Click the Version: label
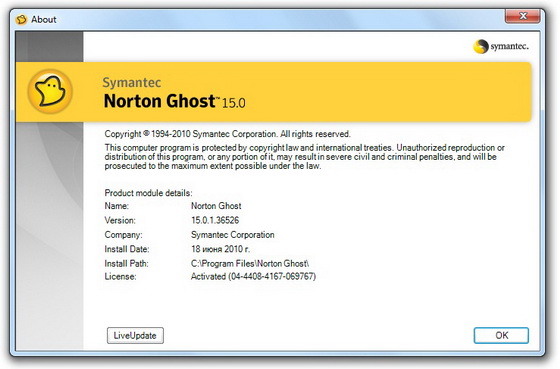The width and height of the screenshot is (560, 369). coord(120,220)
